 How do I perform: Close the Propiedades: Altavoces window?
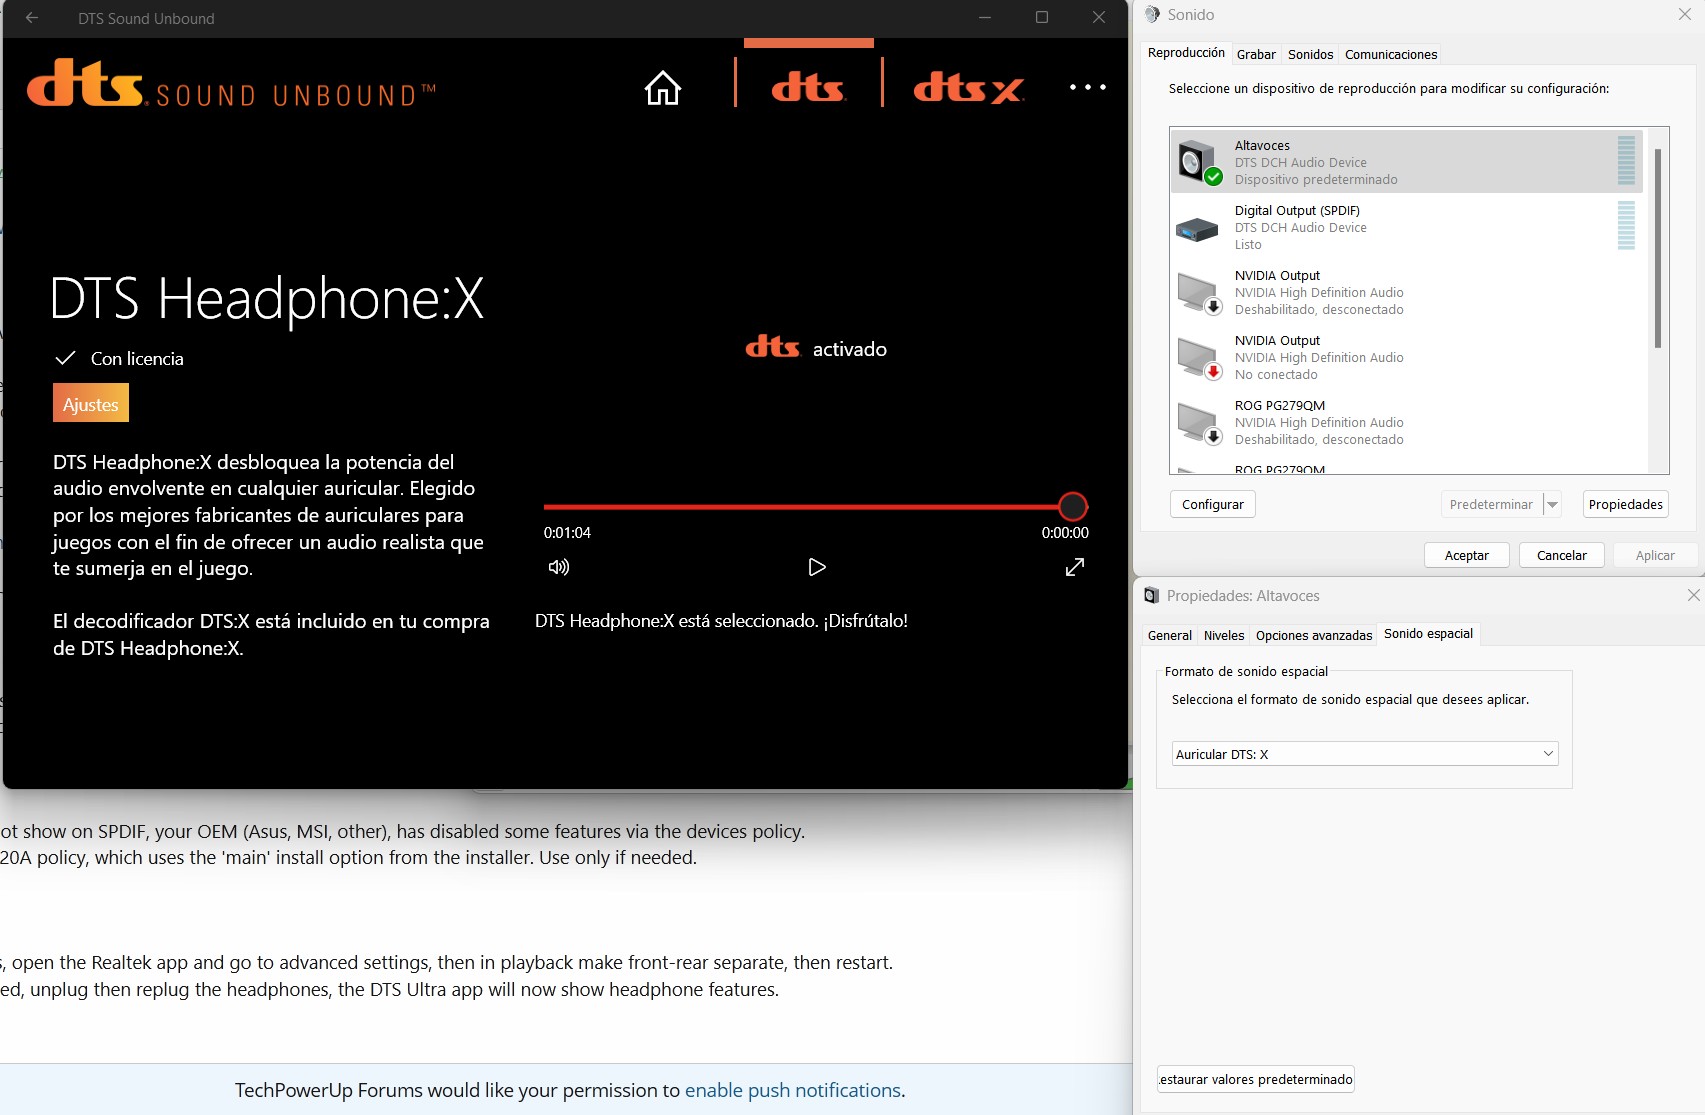click(1693, 595)
